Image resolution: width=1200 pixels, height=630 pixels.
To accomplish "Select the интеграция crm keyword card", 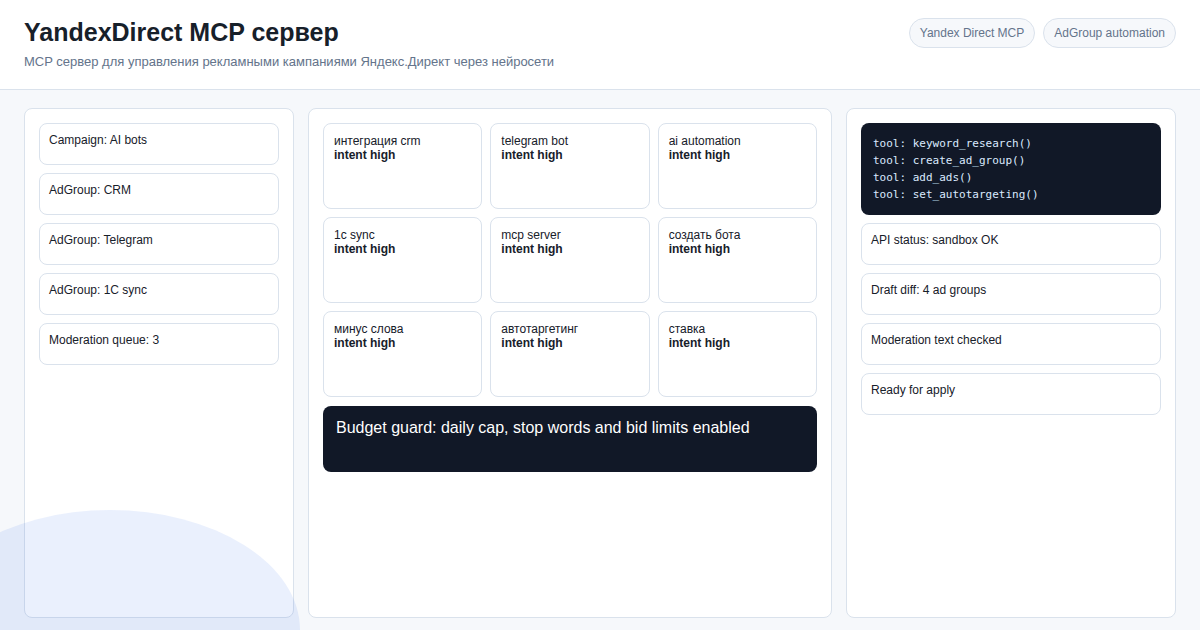I will (x=402, y=166).
